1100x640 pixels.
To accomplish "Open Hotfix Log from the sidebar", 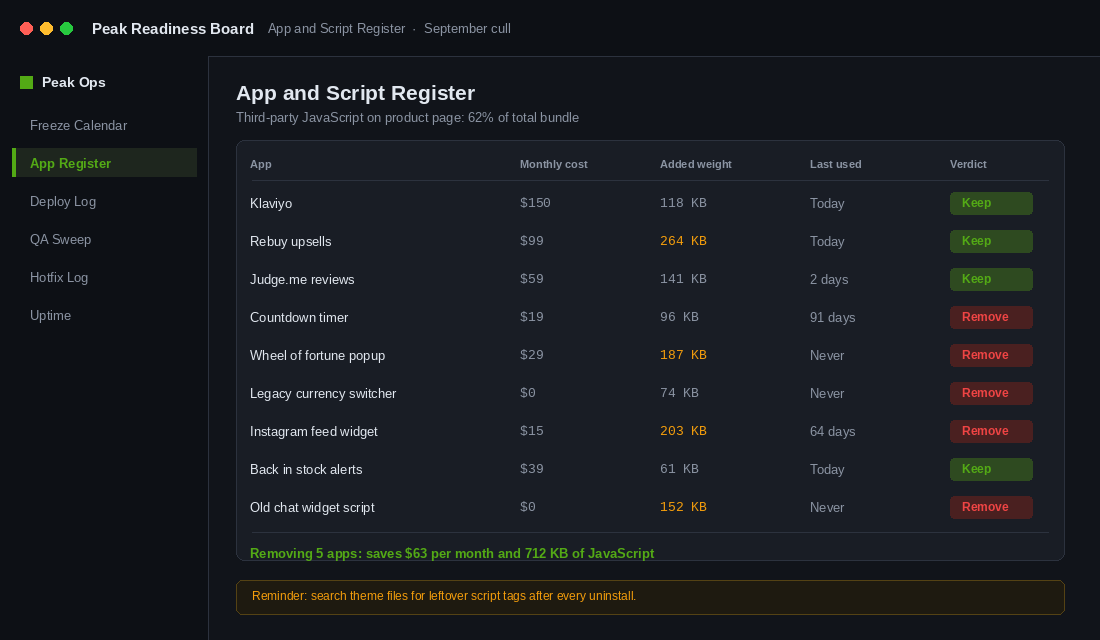I will point(59,277).
